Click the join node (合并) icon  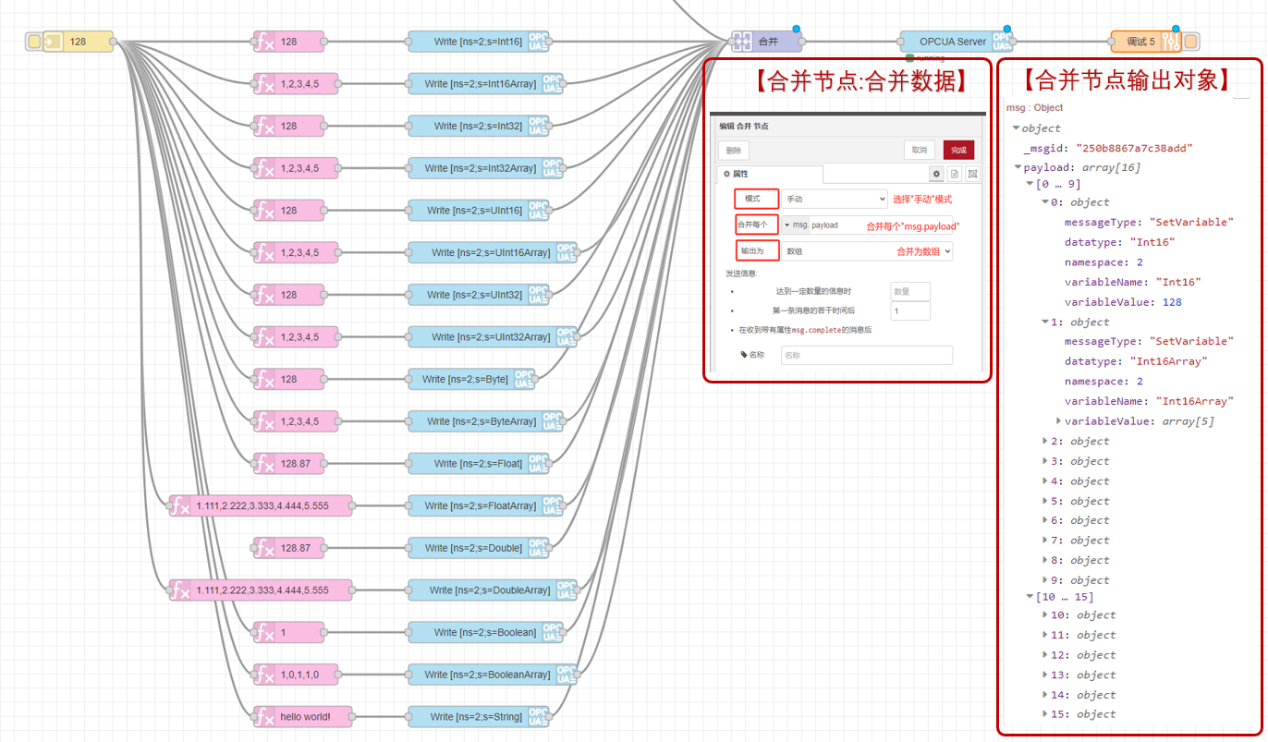[x=742, y=41]
